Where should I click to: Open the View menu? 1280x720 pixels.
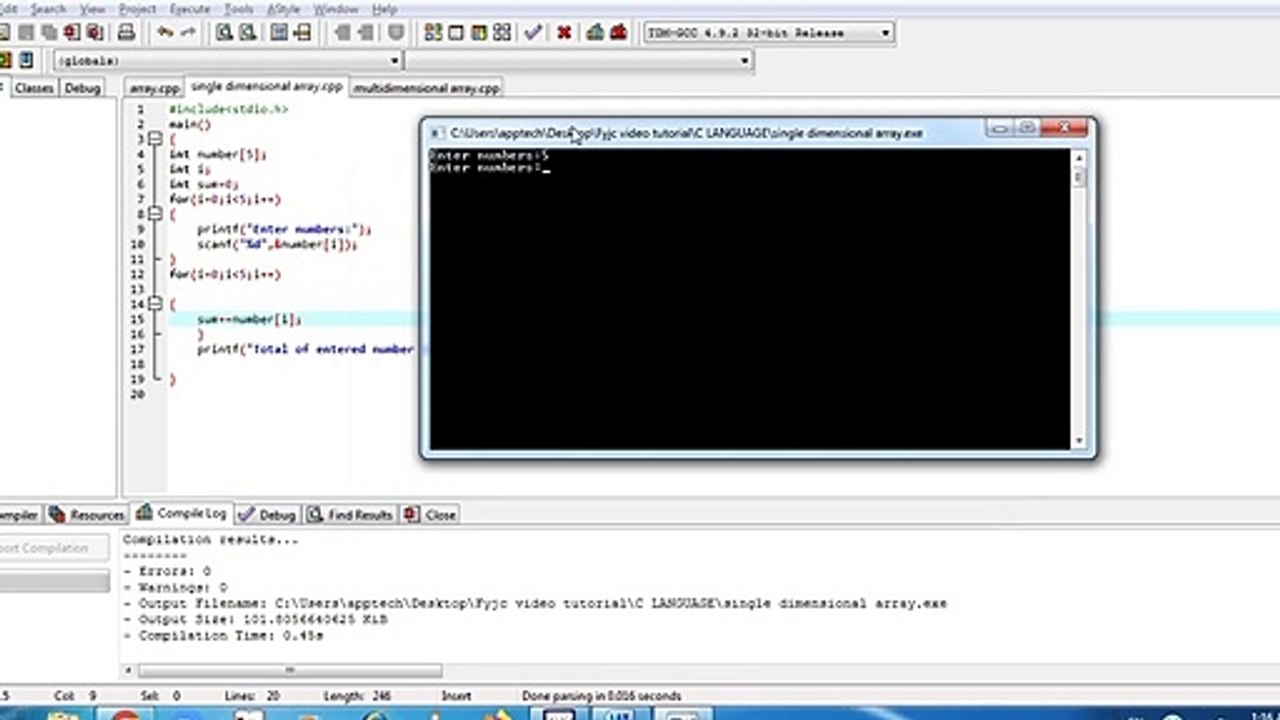(92, 9)
